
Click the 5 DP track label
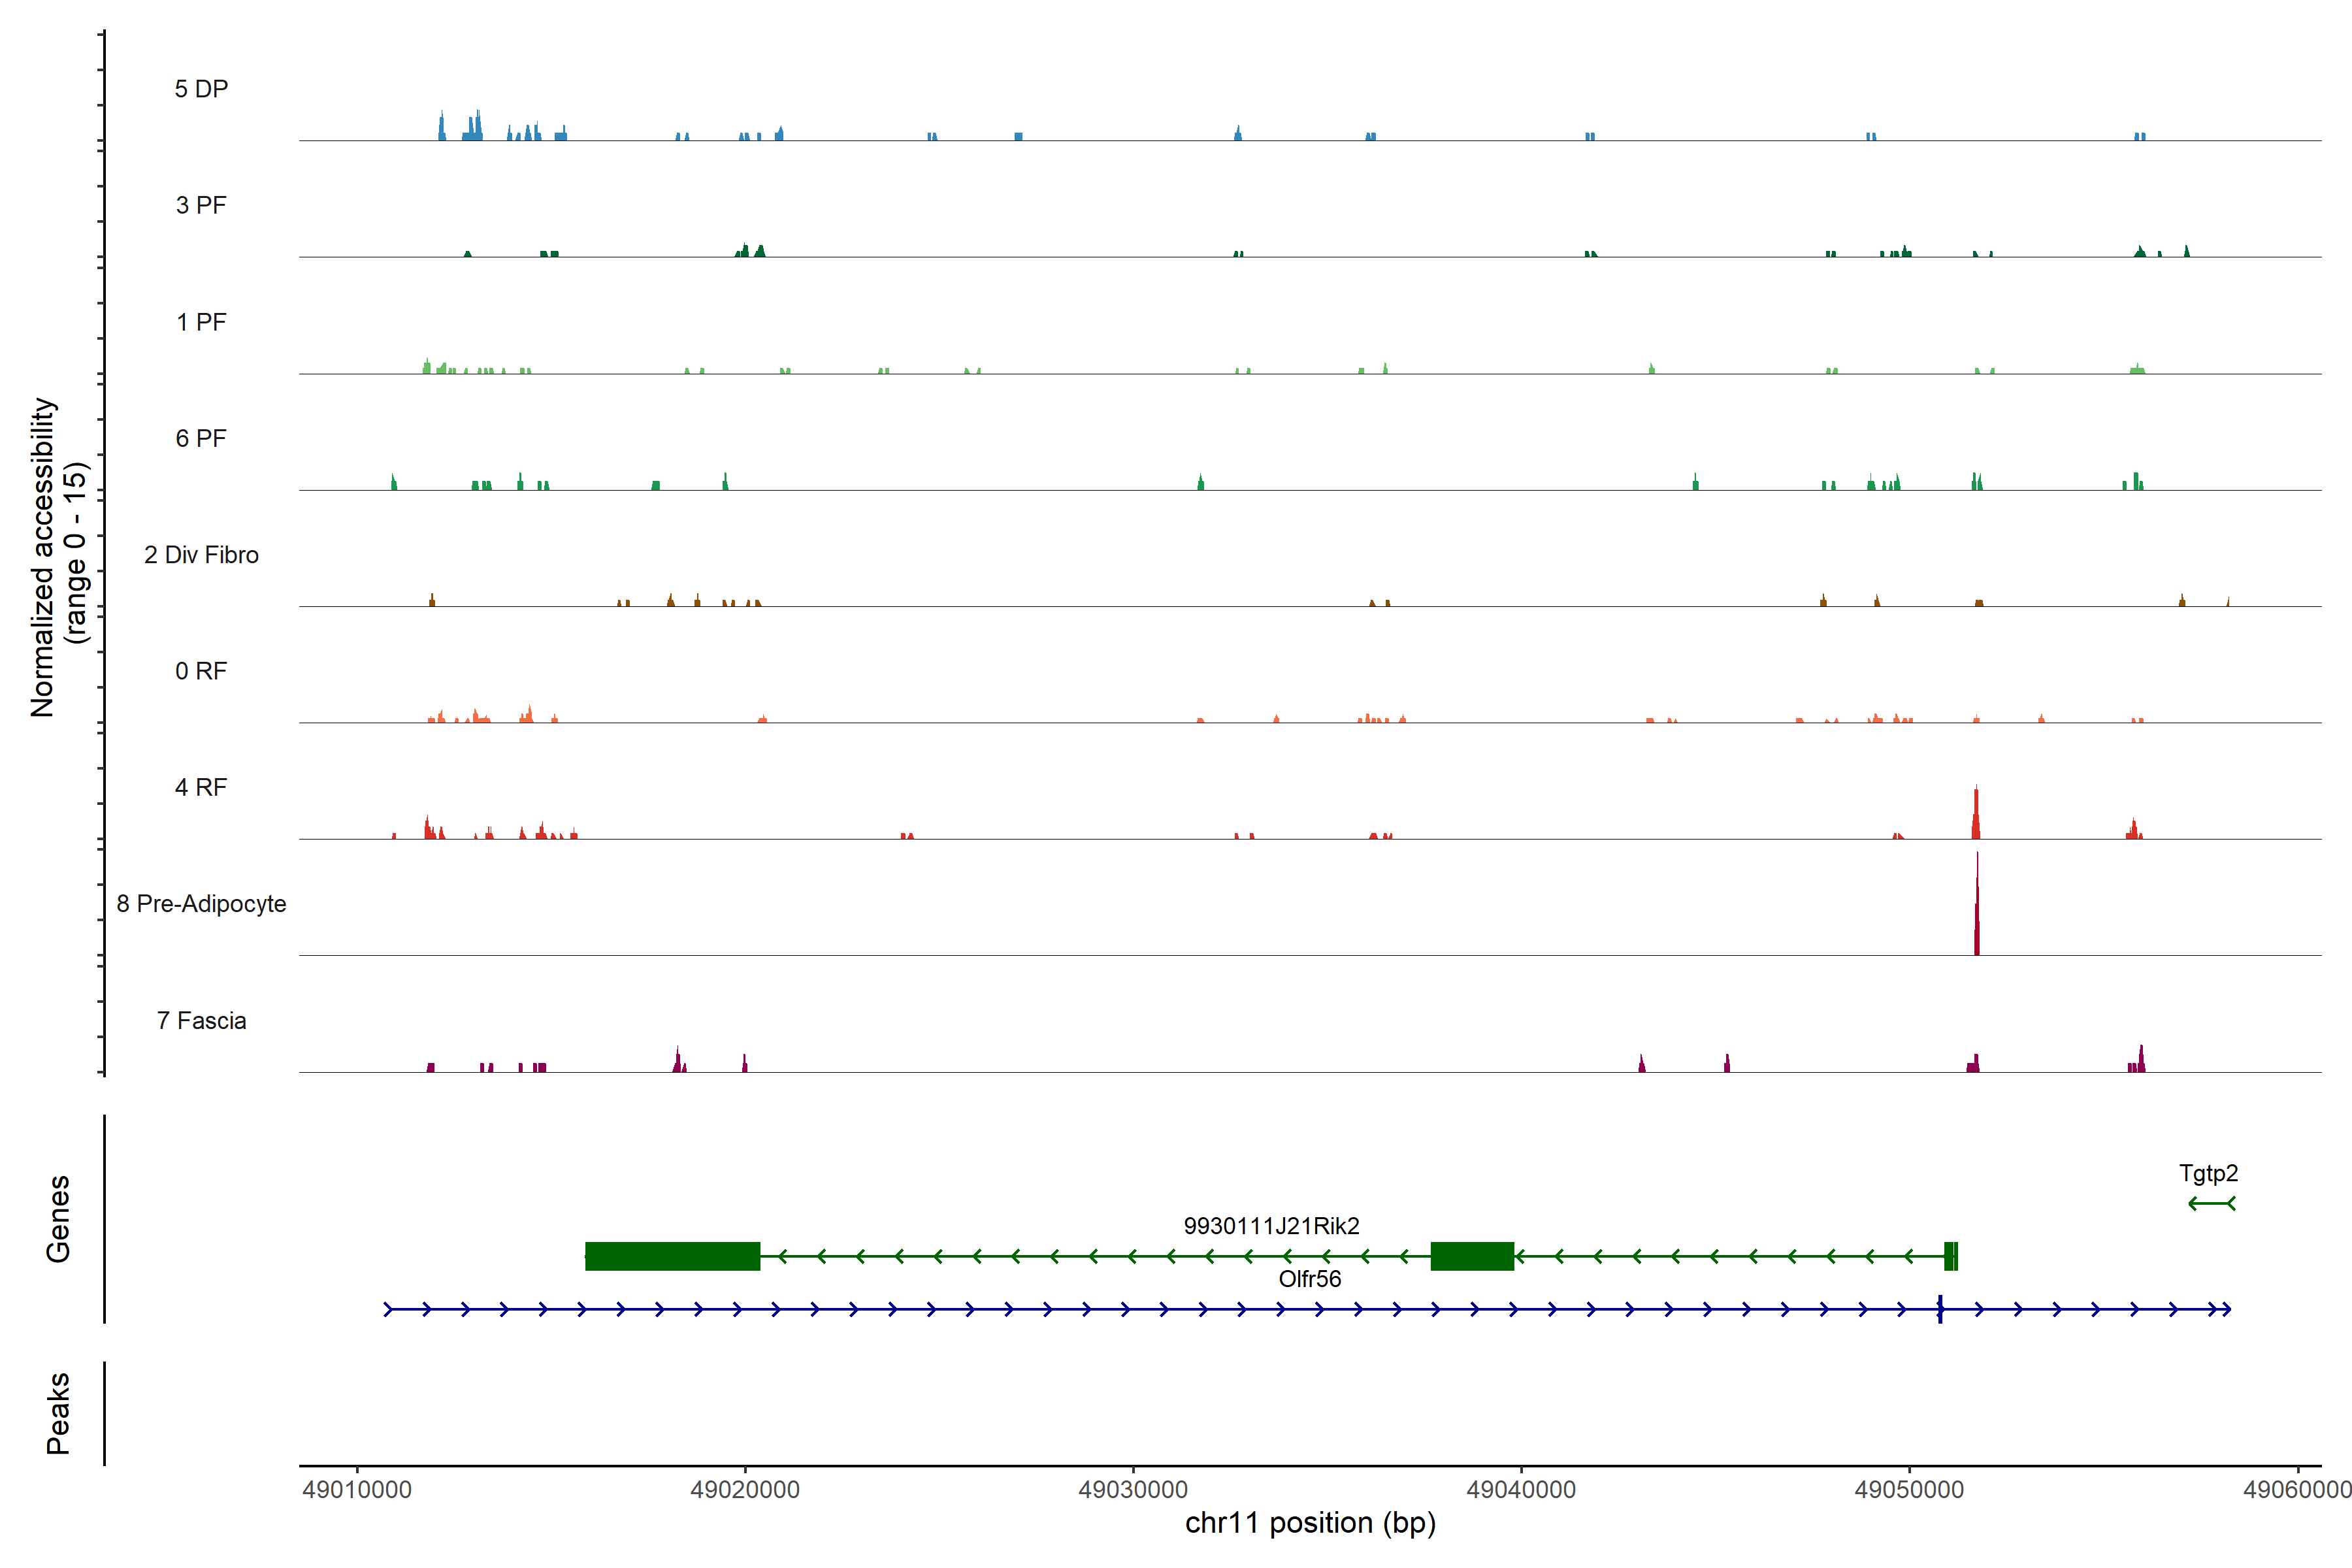(x=201, y=89)
